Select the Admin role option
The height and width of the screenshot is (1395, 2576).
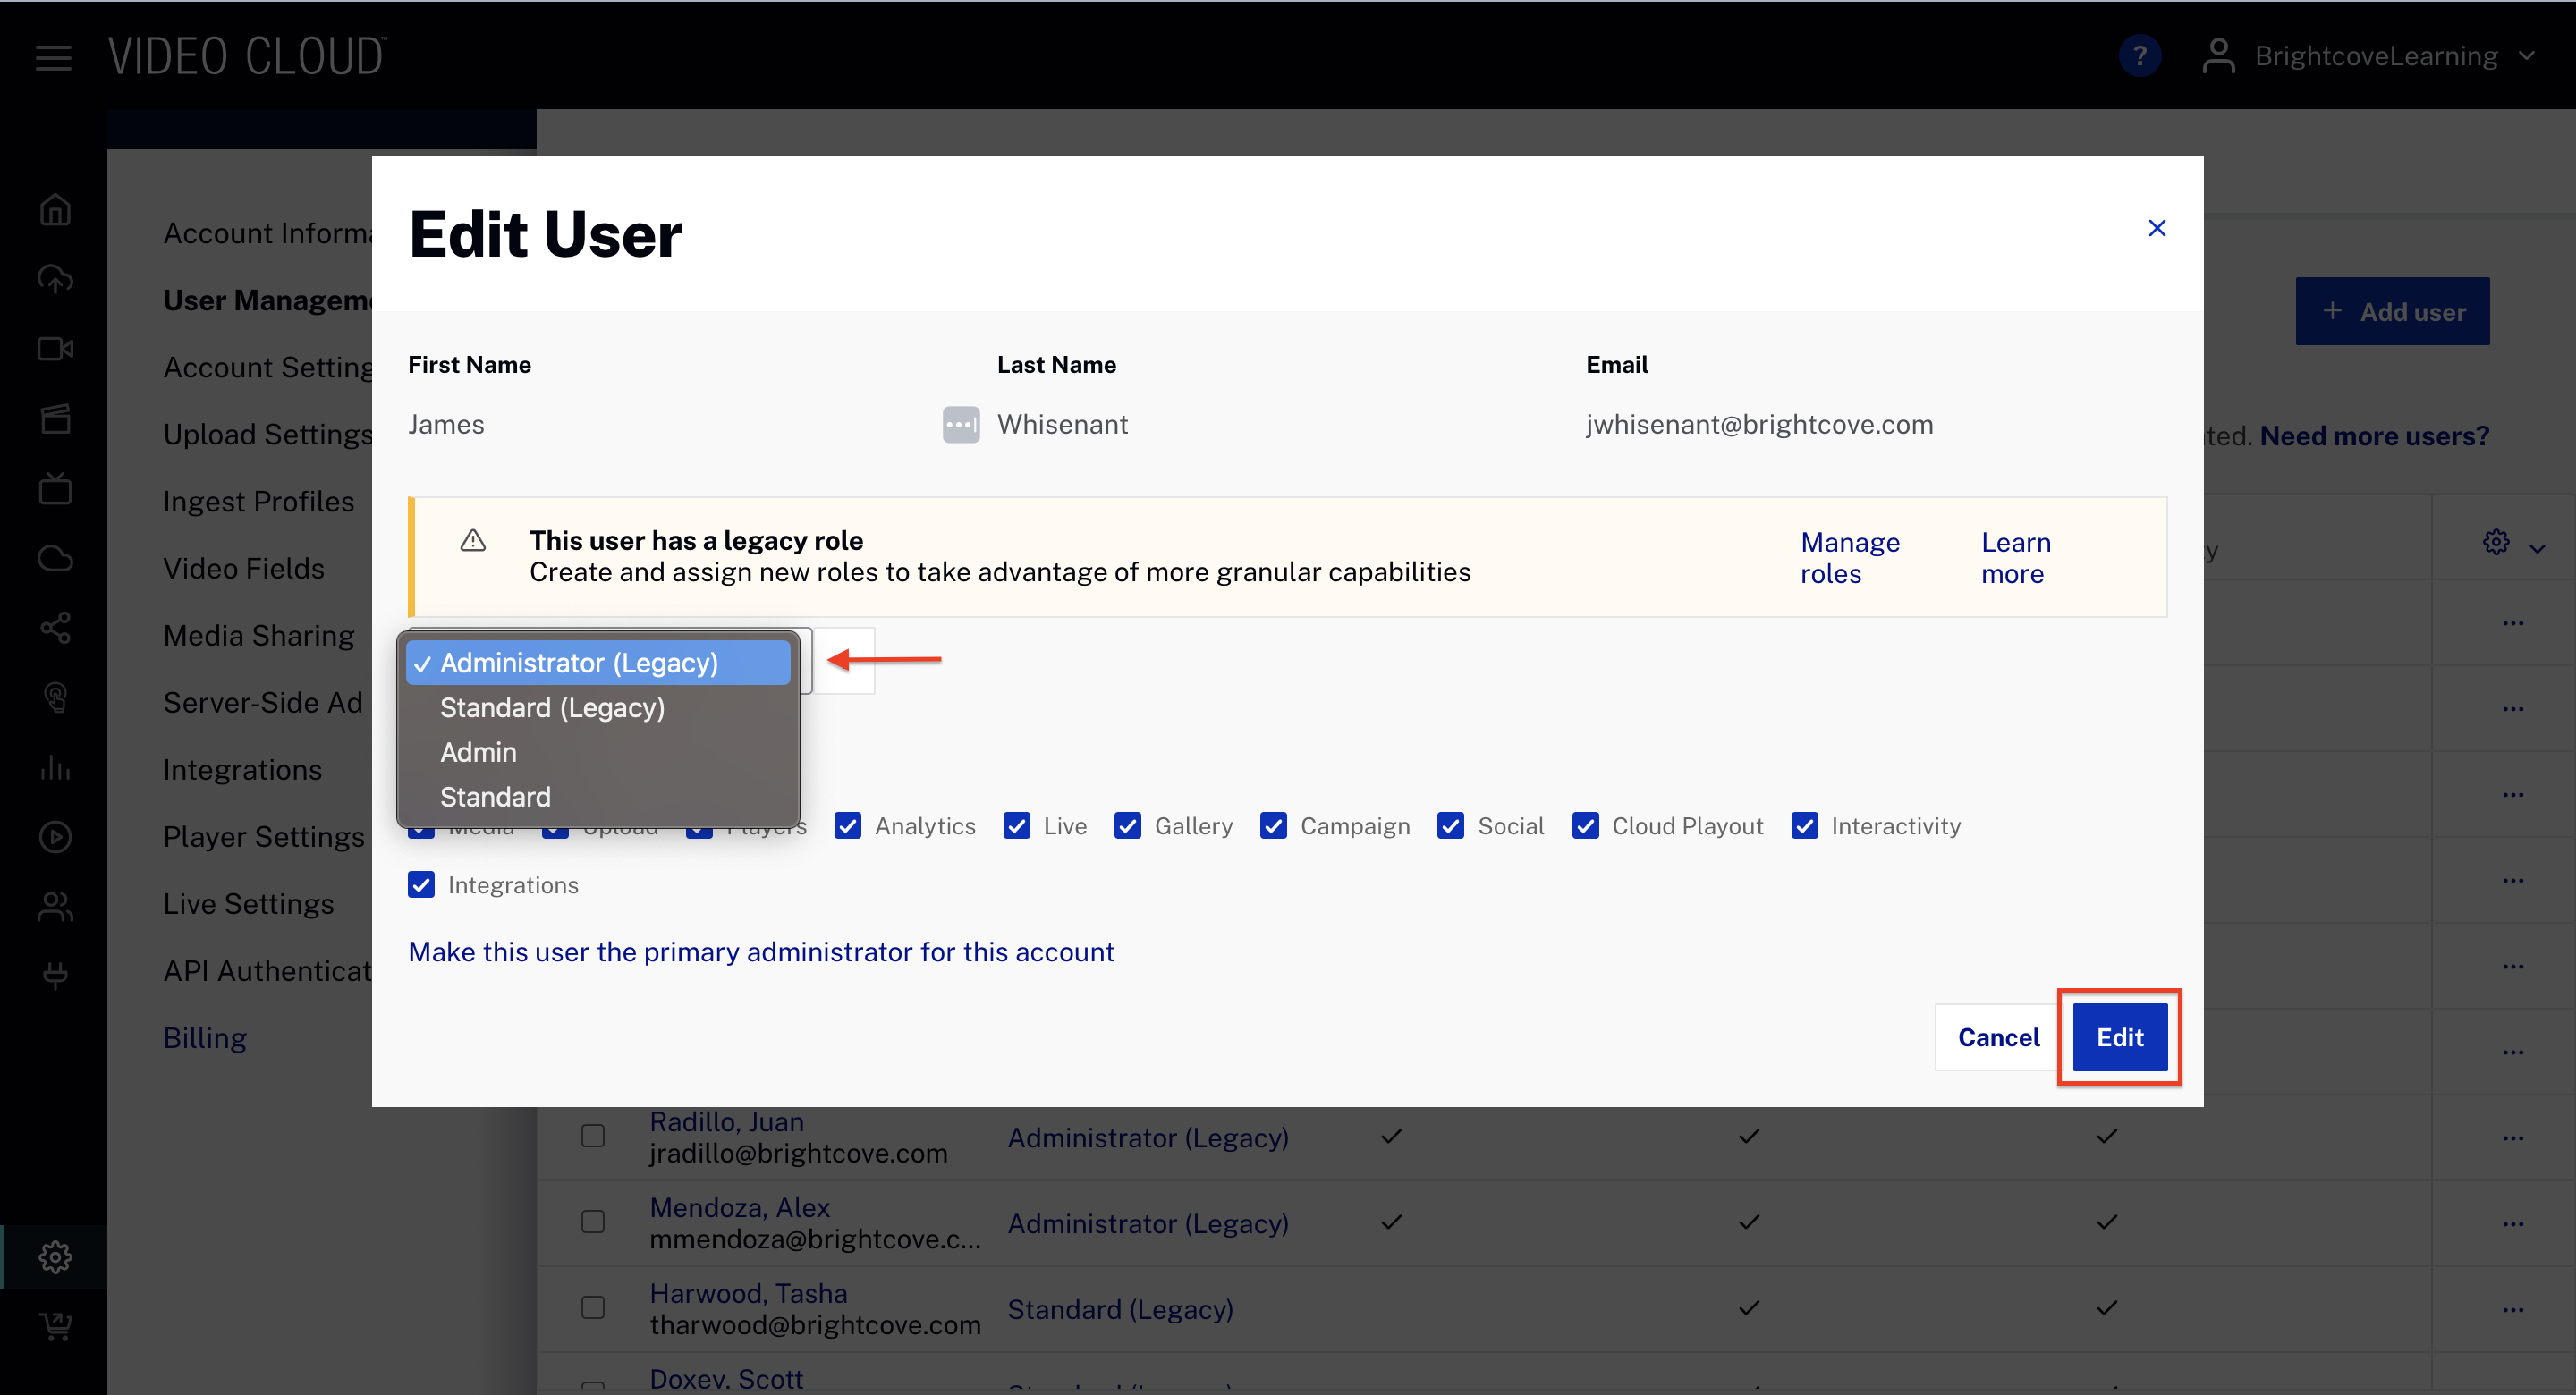(x=478, y=752)
